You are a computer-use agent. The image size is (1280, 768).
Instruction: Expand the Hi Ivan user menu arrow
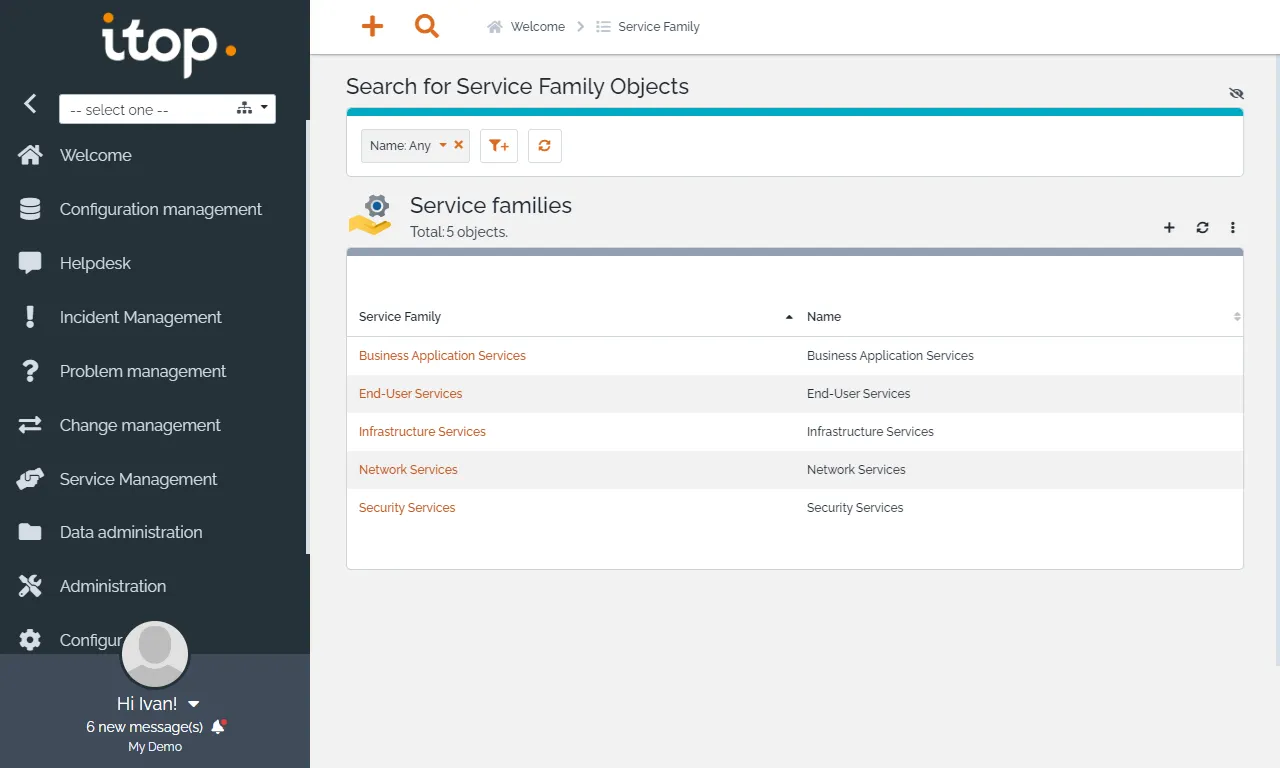[194, 704]
